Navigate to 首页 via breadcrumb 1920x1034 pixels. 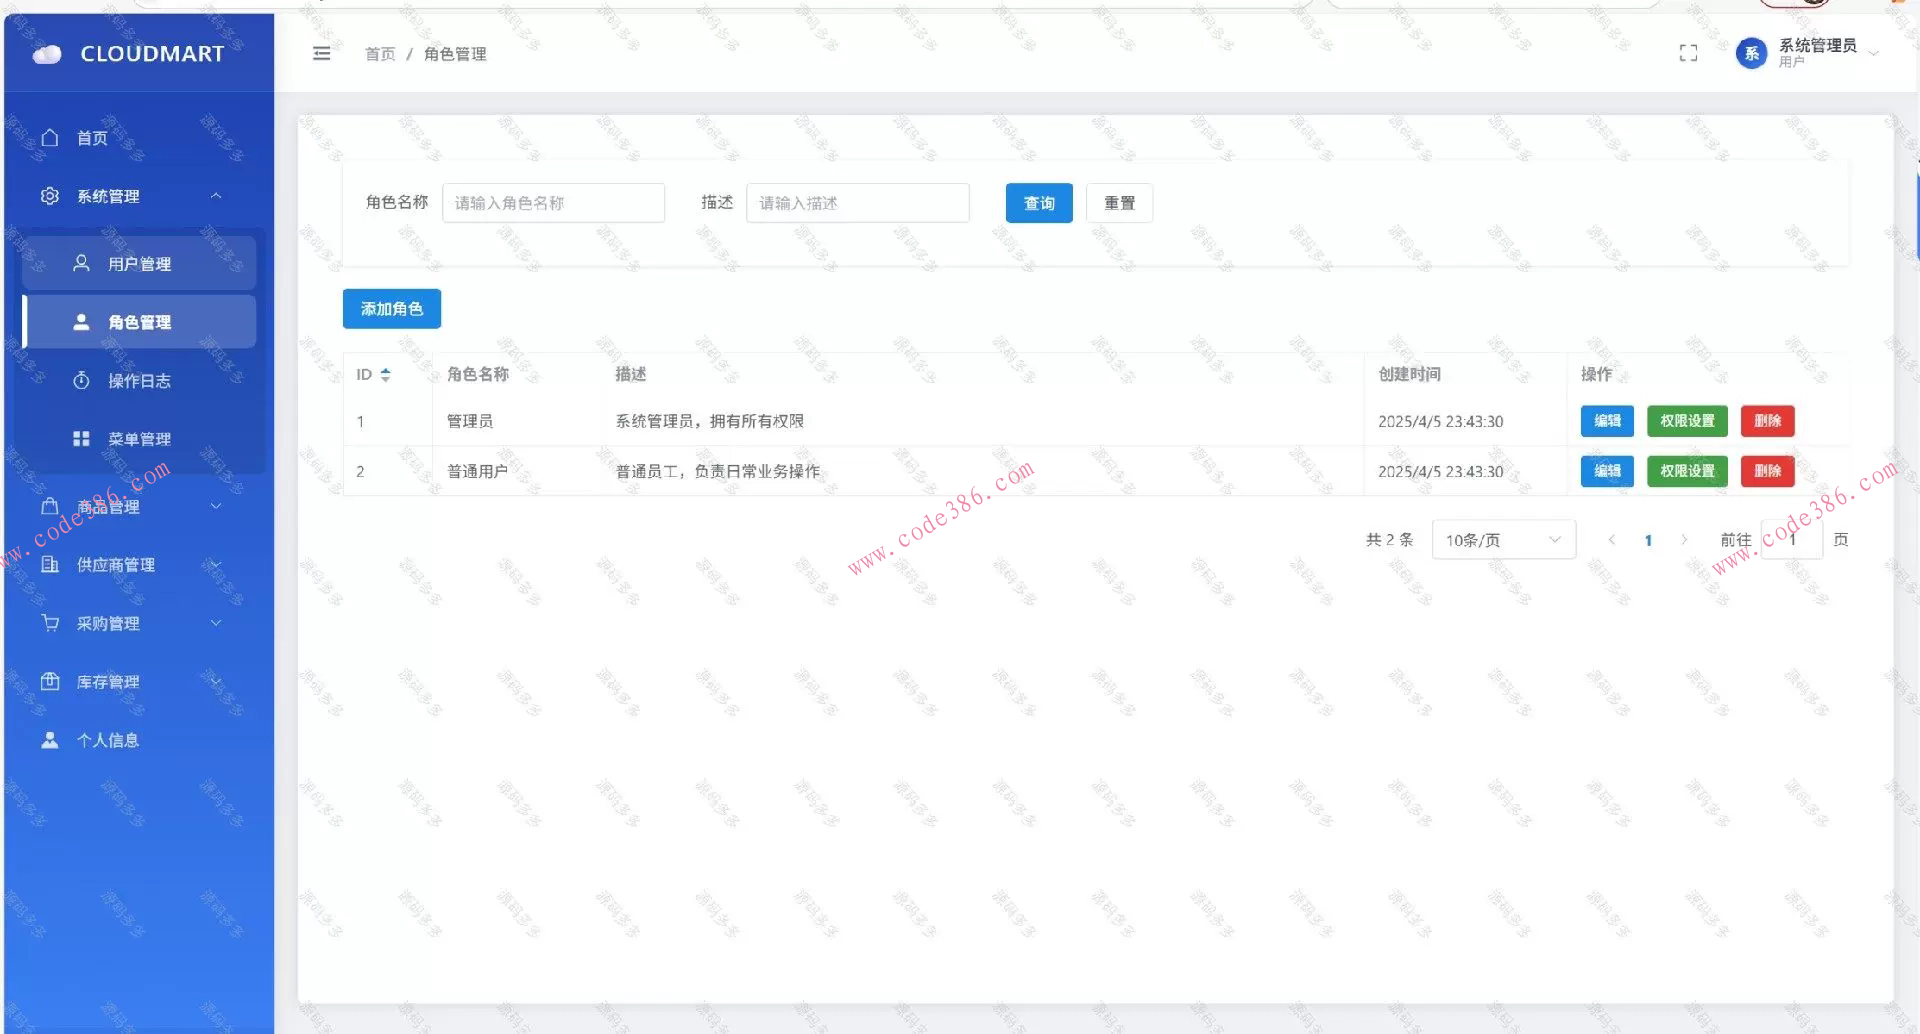click(x=380, y=54)
